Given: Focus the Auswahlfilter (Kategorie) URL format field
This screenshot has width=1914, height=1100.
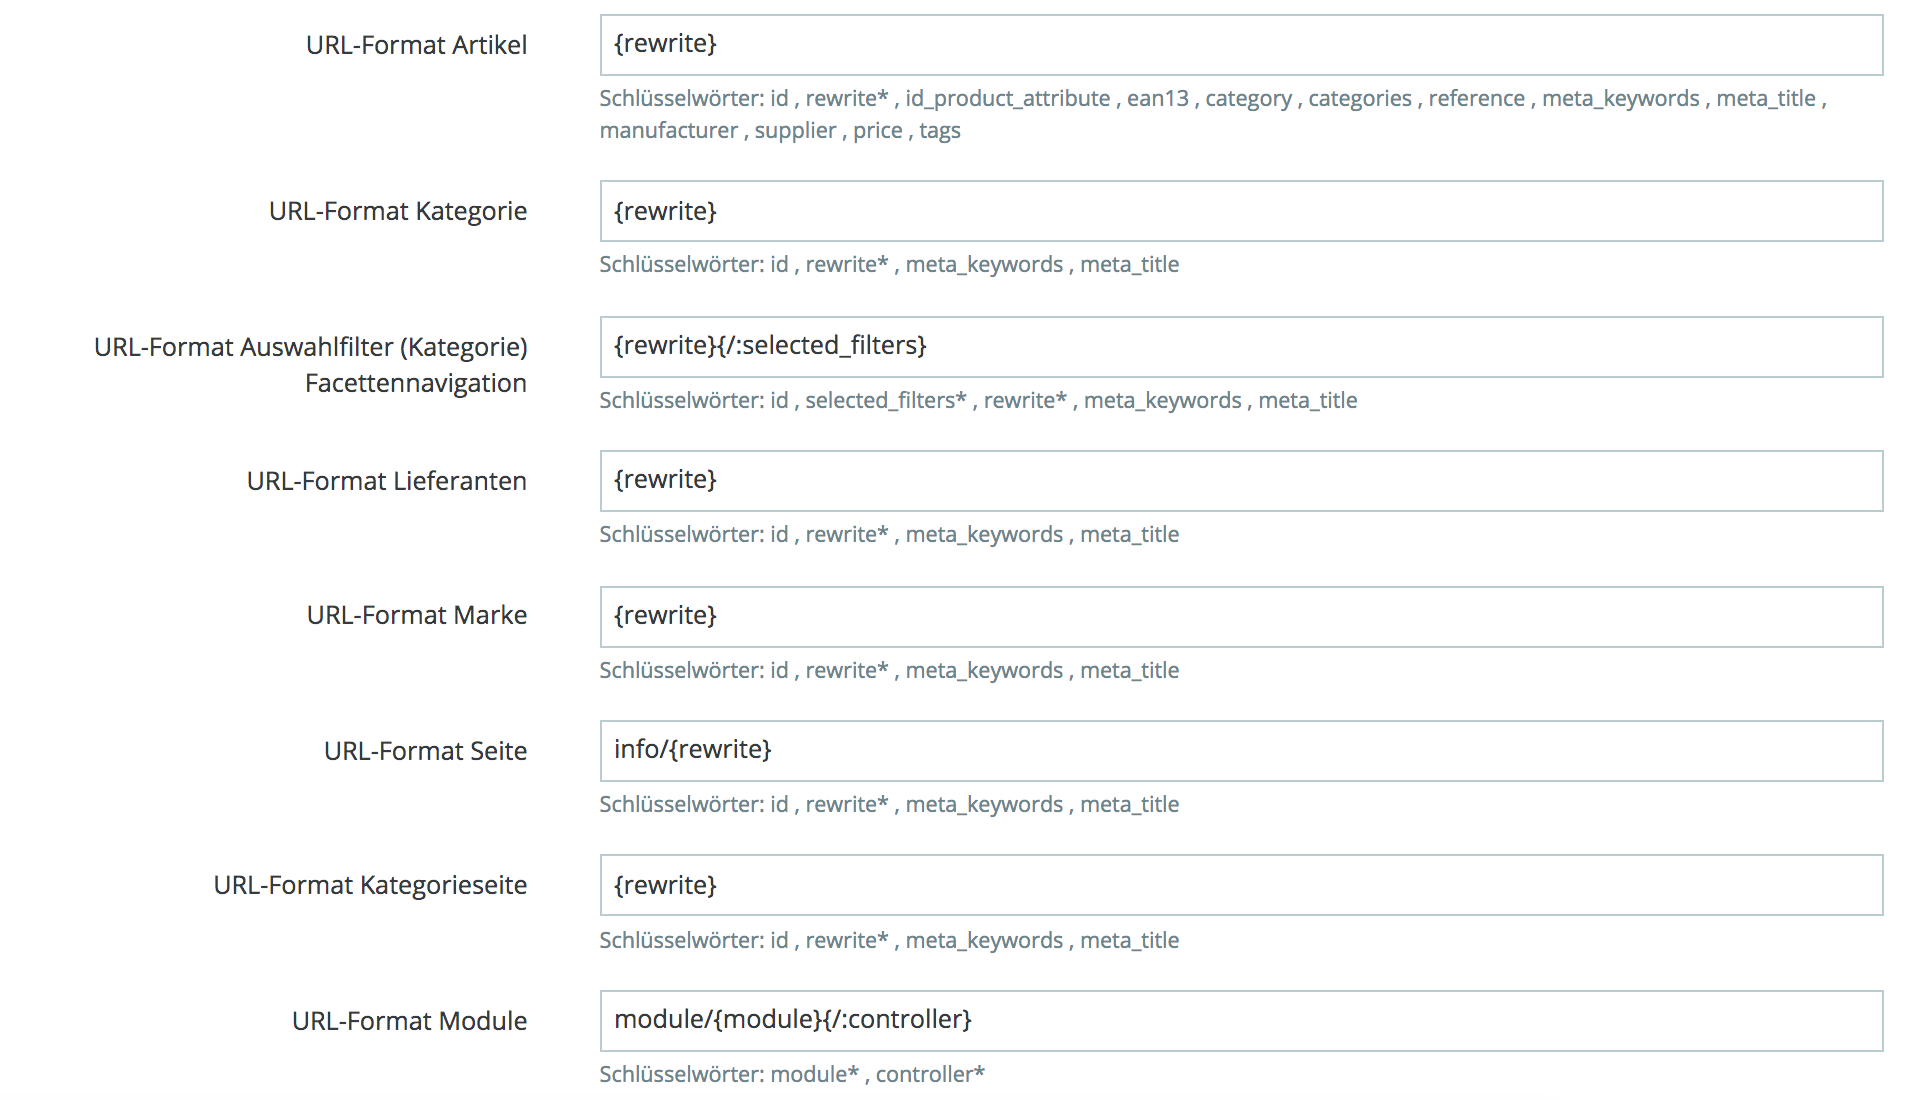Looking at the screenshot, I should [1241, 347].
